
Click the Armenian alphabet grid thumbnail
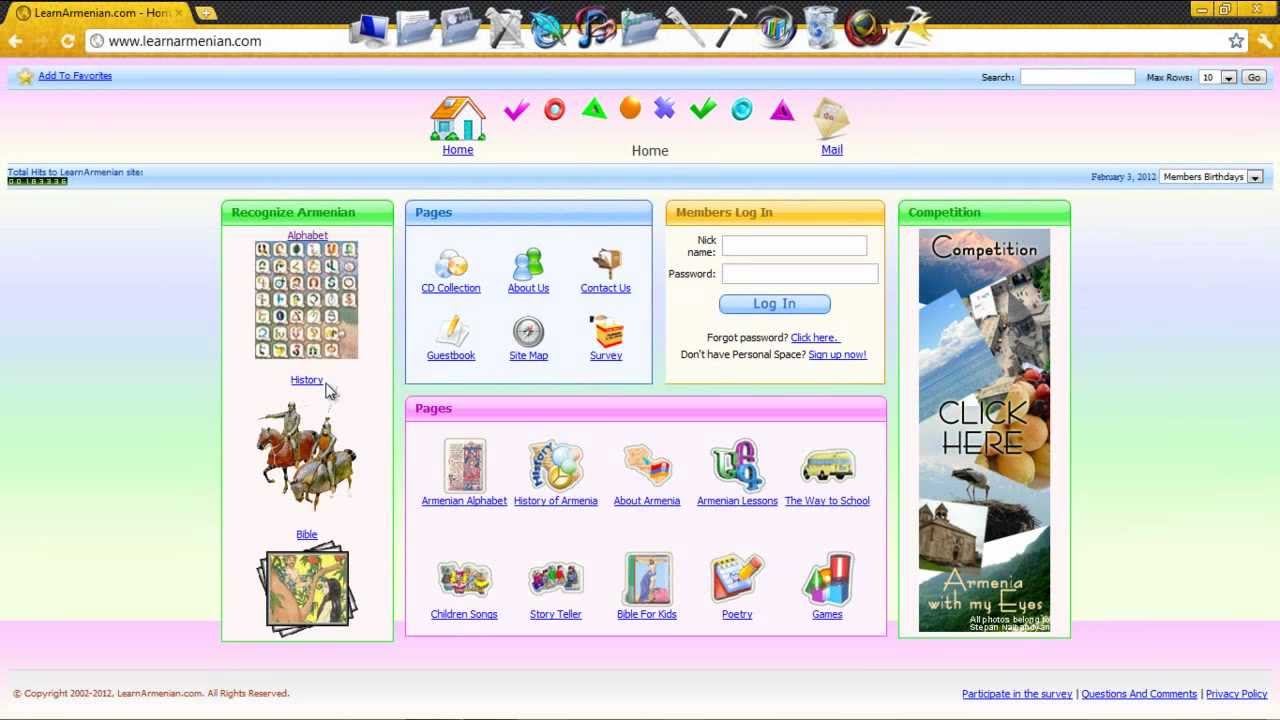point(306,300)
